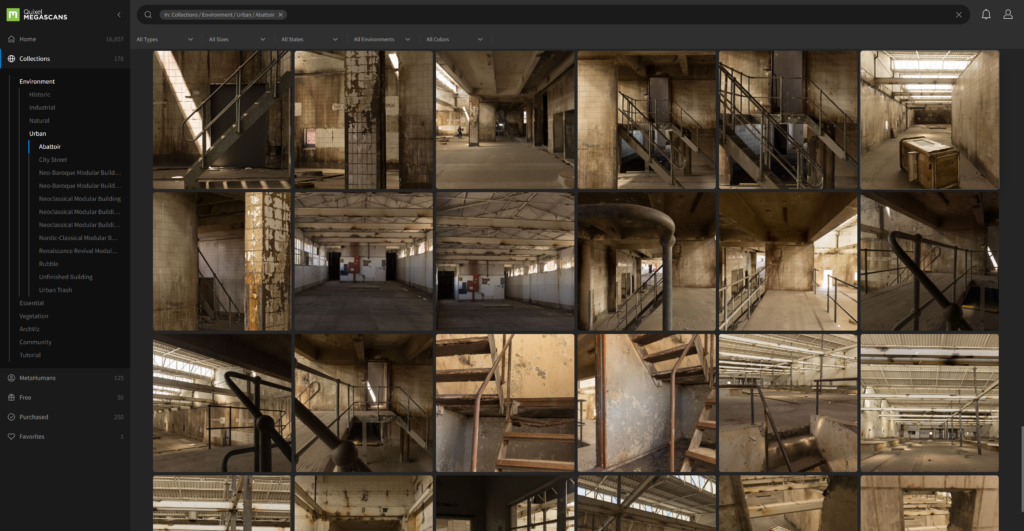1024x531 pixels.
Task: Select Renaissance Revival Modular collection
Action: click(x=78, y=251)
